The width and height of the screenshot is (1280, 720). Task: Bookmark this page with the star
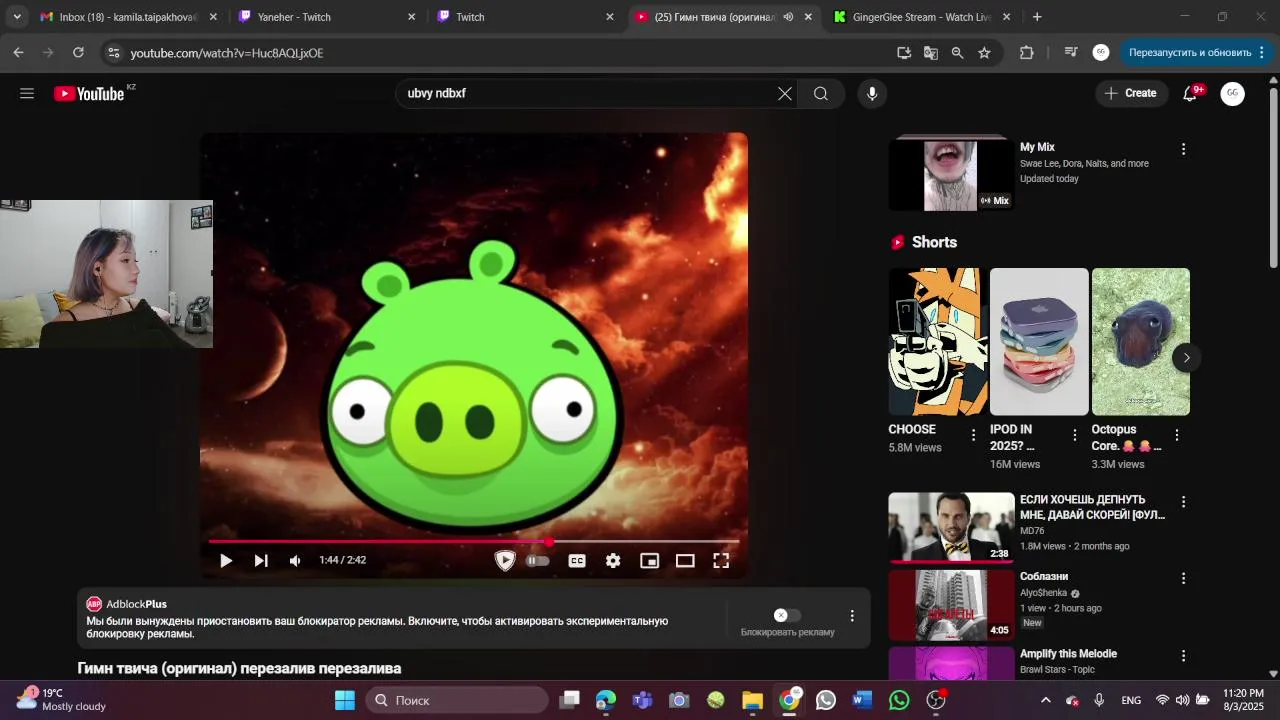point(984,53)
